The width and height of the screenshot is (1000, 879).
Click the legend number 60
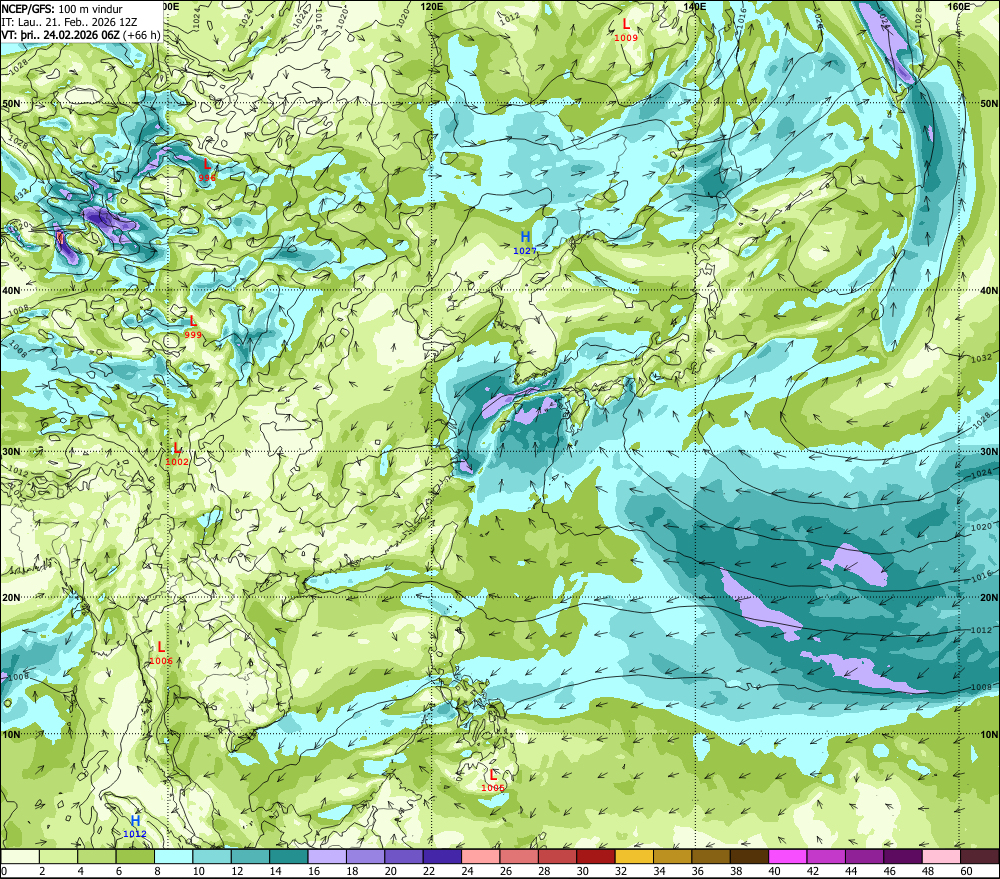point(967,871)
